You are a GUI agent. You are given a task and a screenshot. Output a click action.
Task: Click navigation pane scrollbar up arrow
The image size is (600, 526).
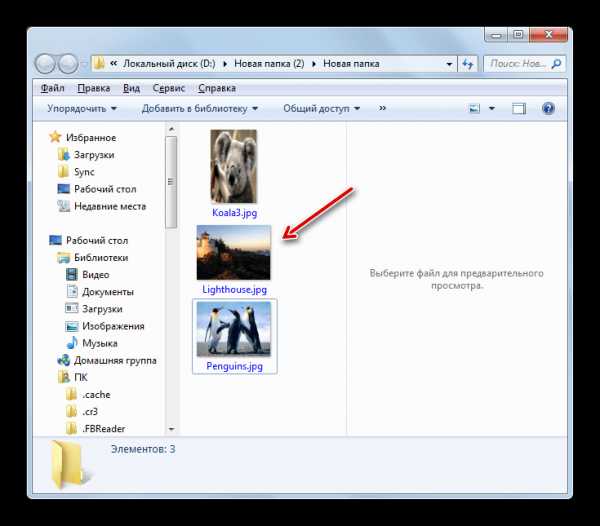[x=171, y=129]
